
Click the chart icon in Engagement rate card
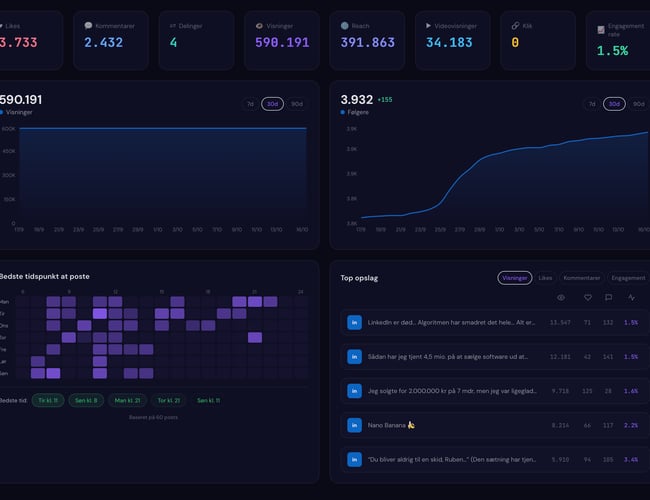pos(601,30)
